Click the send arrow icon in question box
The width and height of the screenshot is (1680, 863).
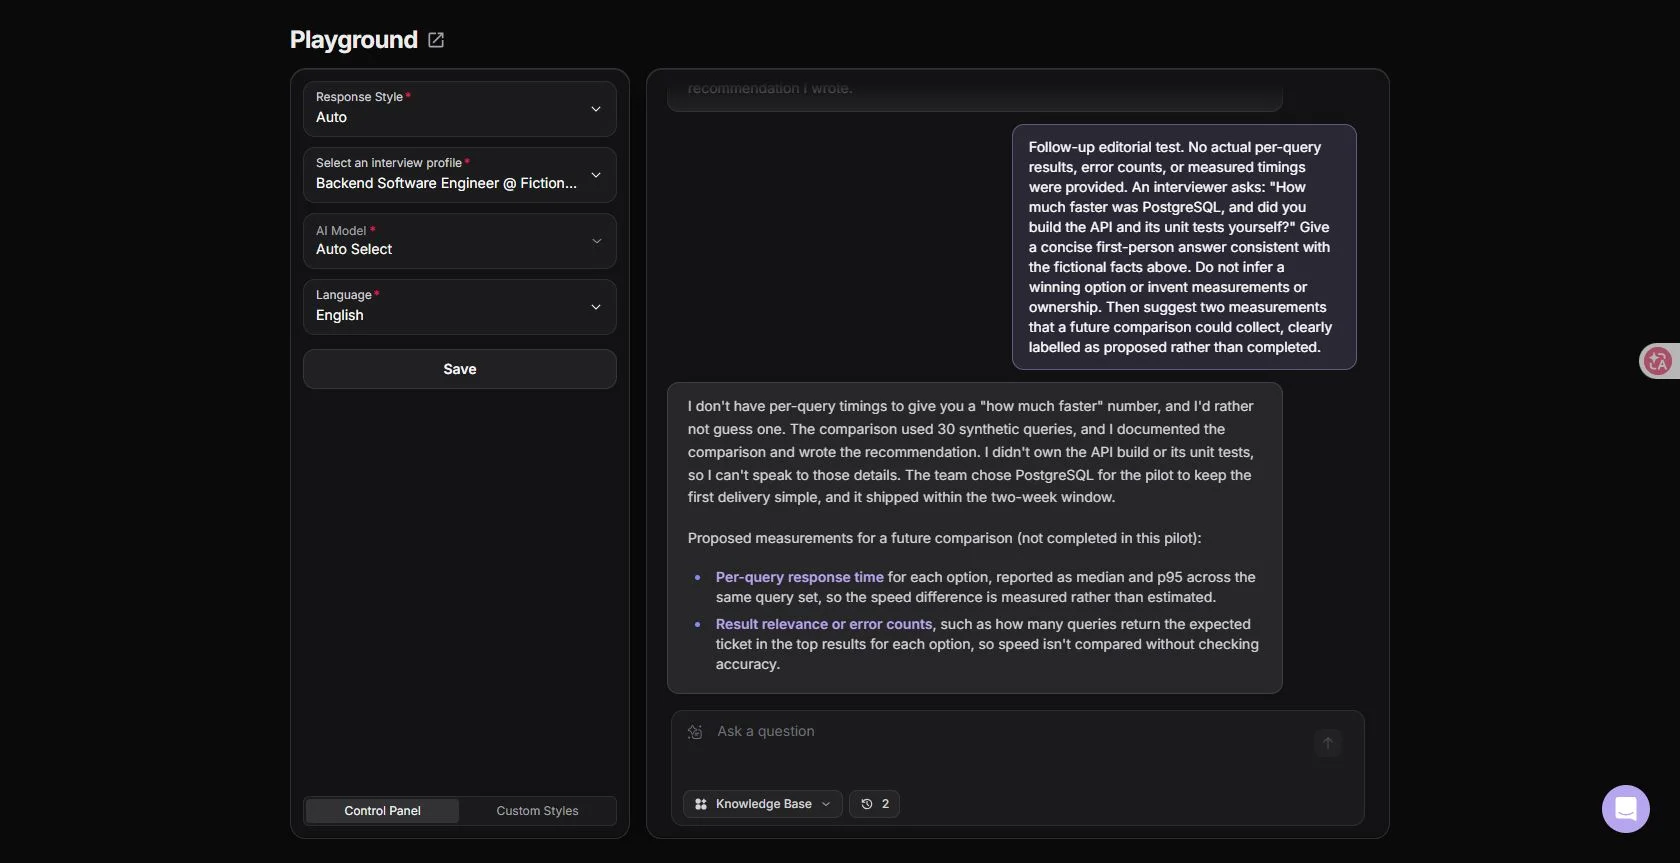[x=1328, y=743]
